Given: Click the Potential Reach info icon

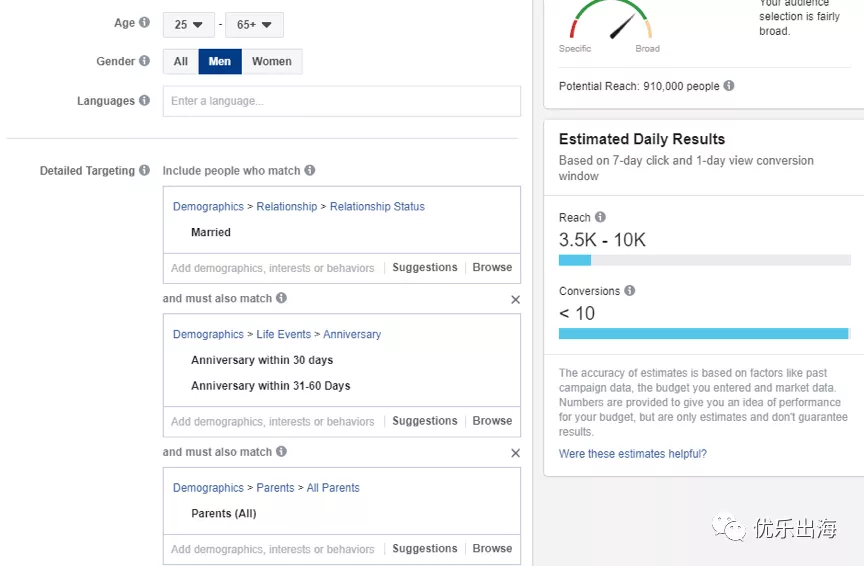Looking at the screenshot, I should [x=729, y=86].
